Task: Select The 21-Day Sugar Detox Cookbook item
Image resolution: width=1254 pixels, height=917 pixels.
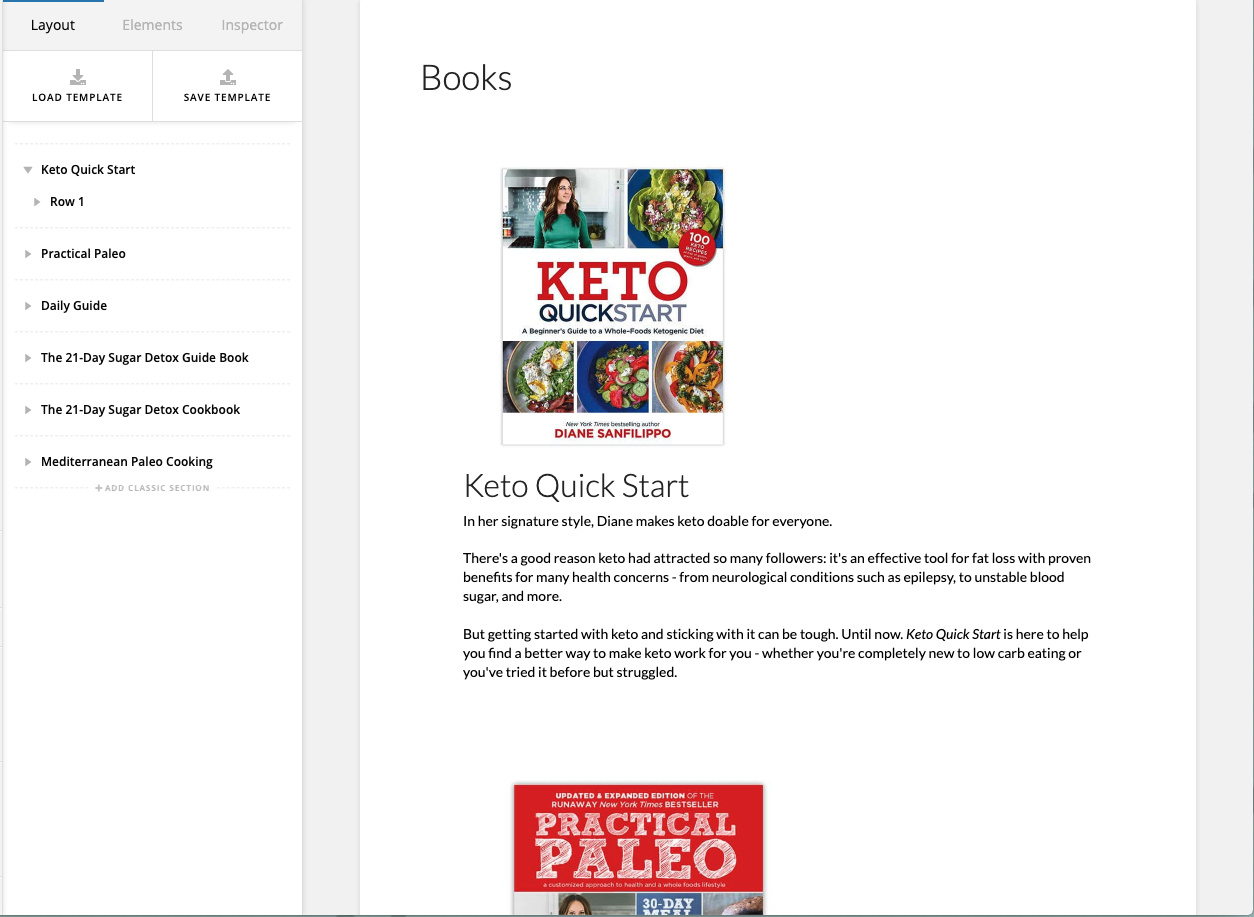Action: (141, 410)
